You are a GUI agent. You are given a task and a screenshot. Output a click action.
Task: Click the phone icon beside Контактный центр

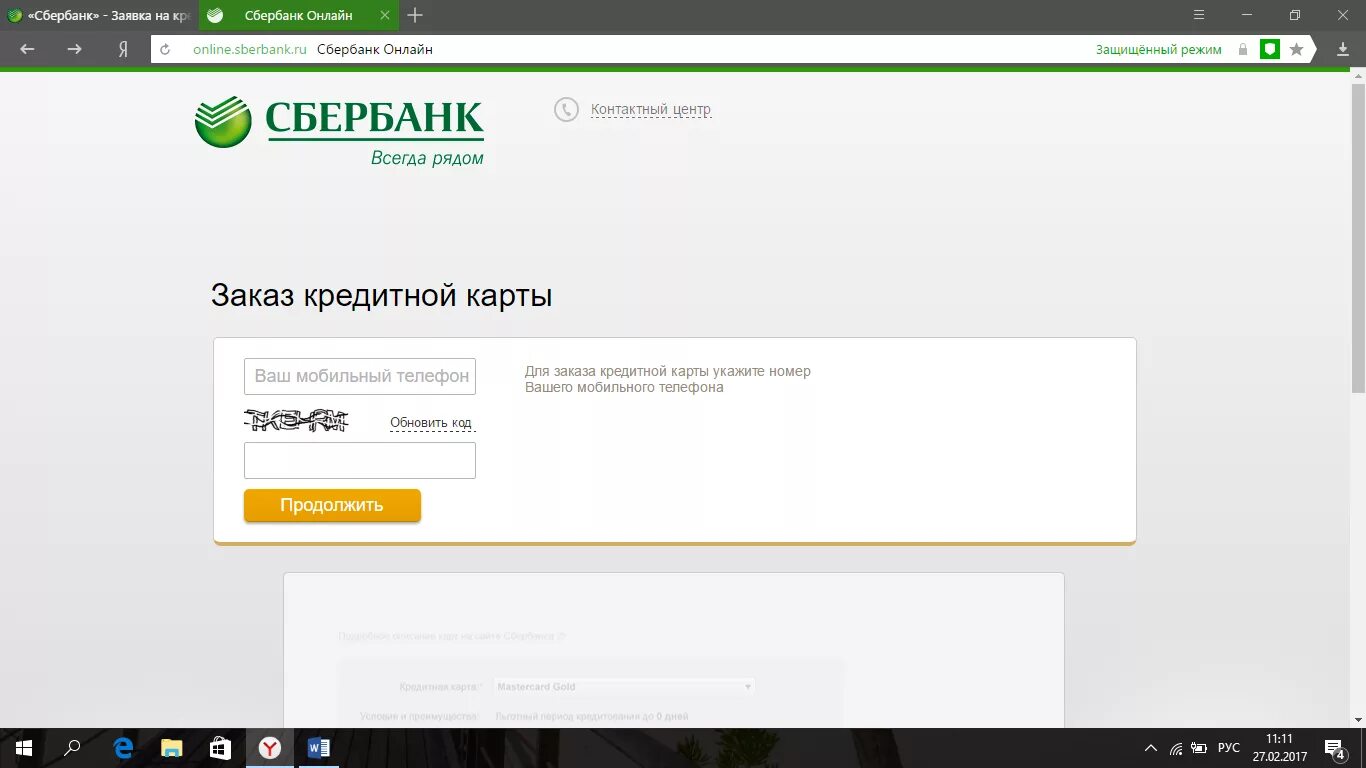point(567,110)
